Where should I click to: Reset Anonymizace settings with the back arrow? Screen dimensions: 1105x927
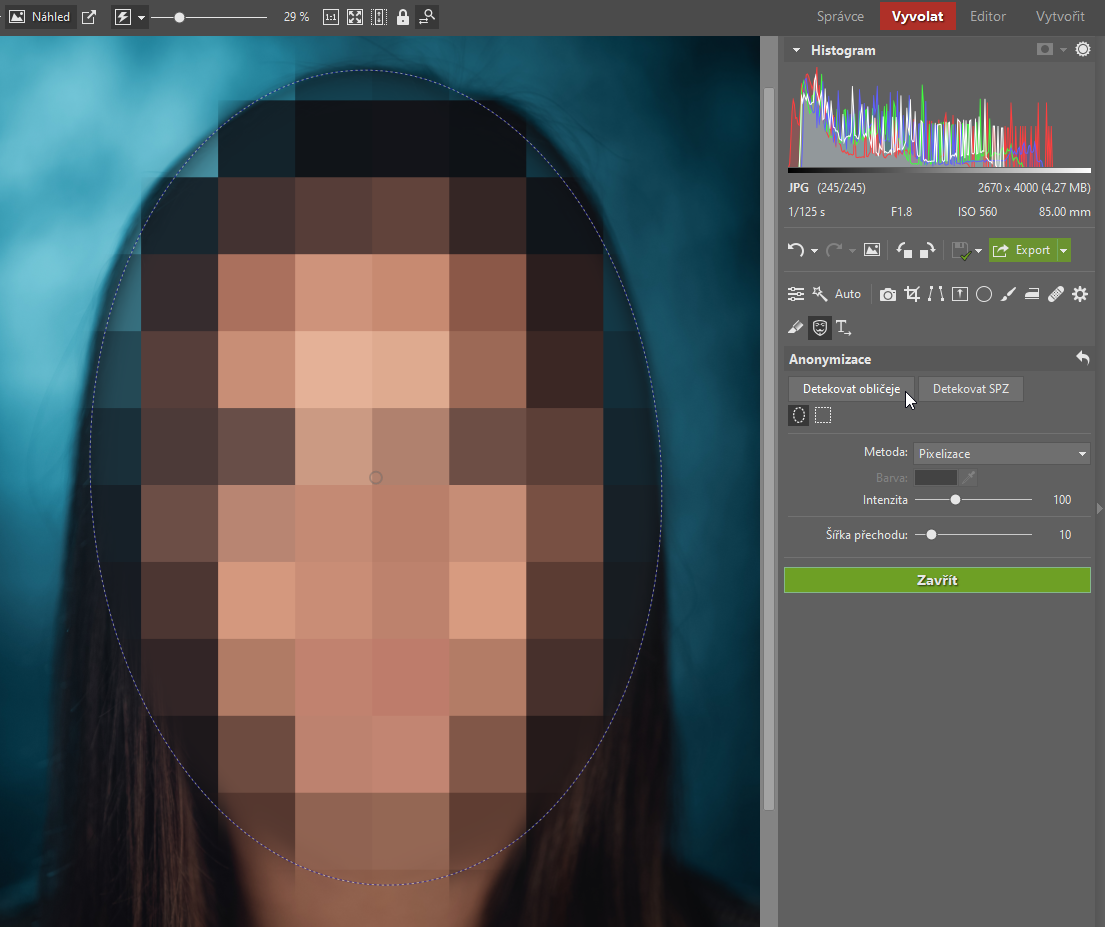[x=1082, y=358]
